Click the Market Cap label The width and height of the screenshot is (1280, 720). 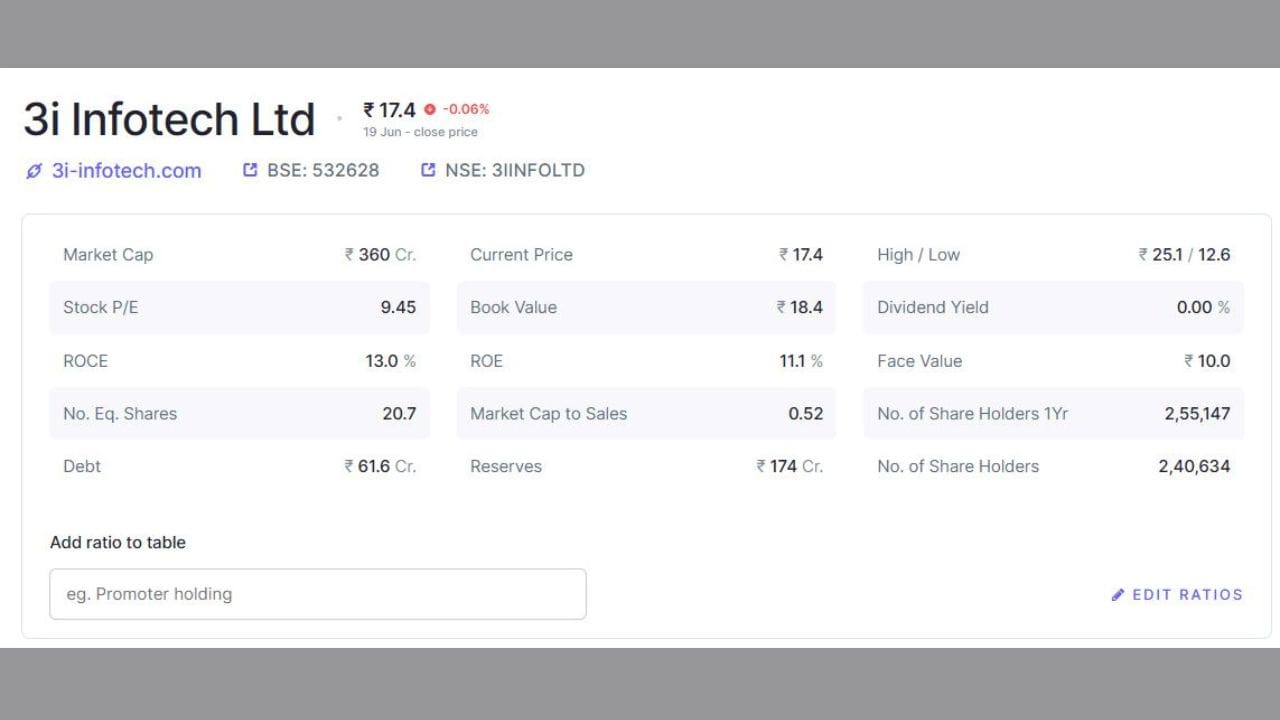[108, 255]
